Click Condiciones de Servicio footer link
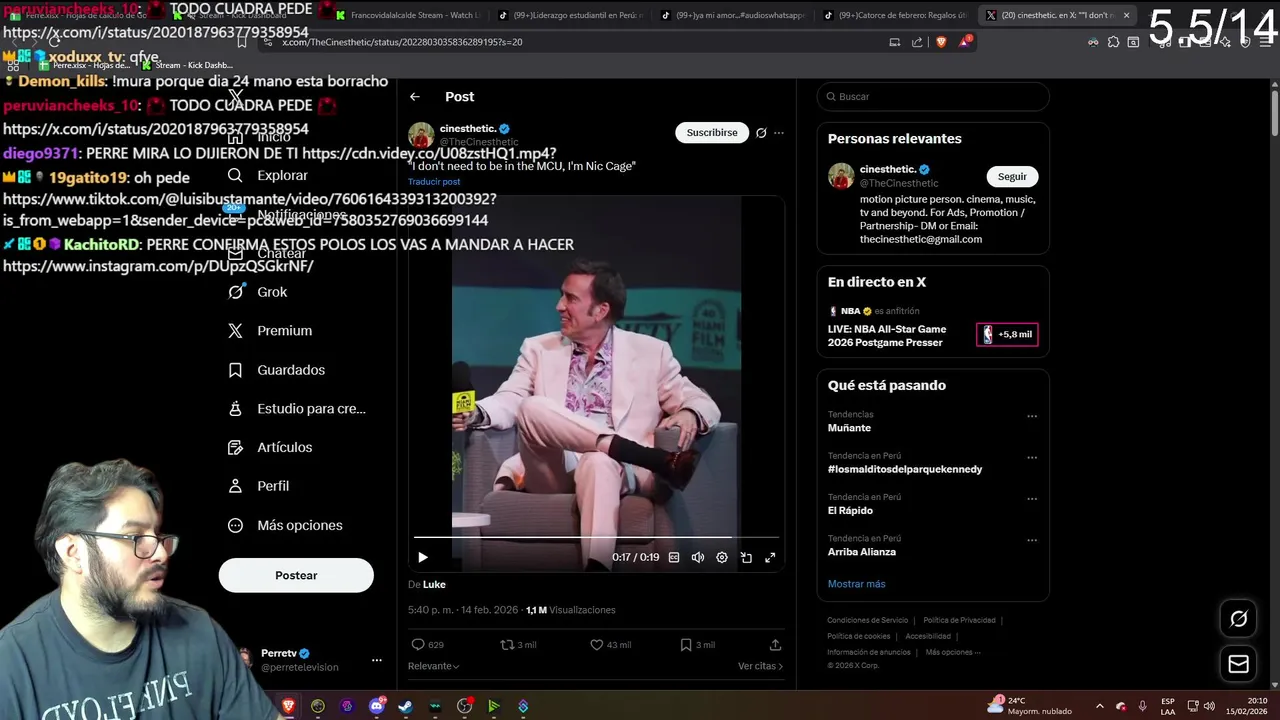The width and height of the screenshot is (1280, 720). 867,620
